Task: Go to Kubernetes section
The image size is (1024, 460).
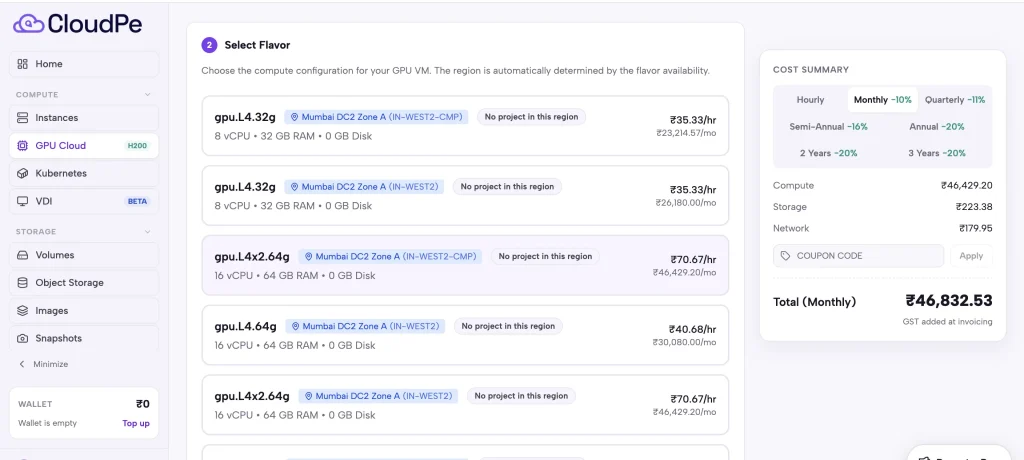Action: pos(84,173)
